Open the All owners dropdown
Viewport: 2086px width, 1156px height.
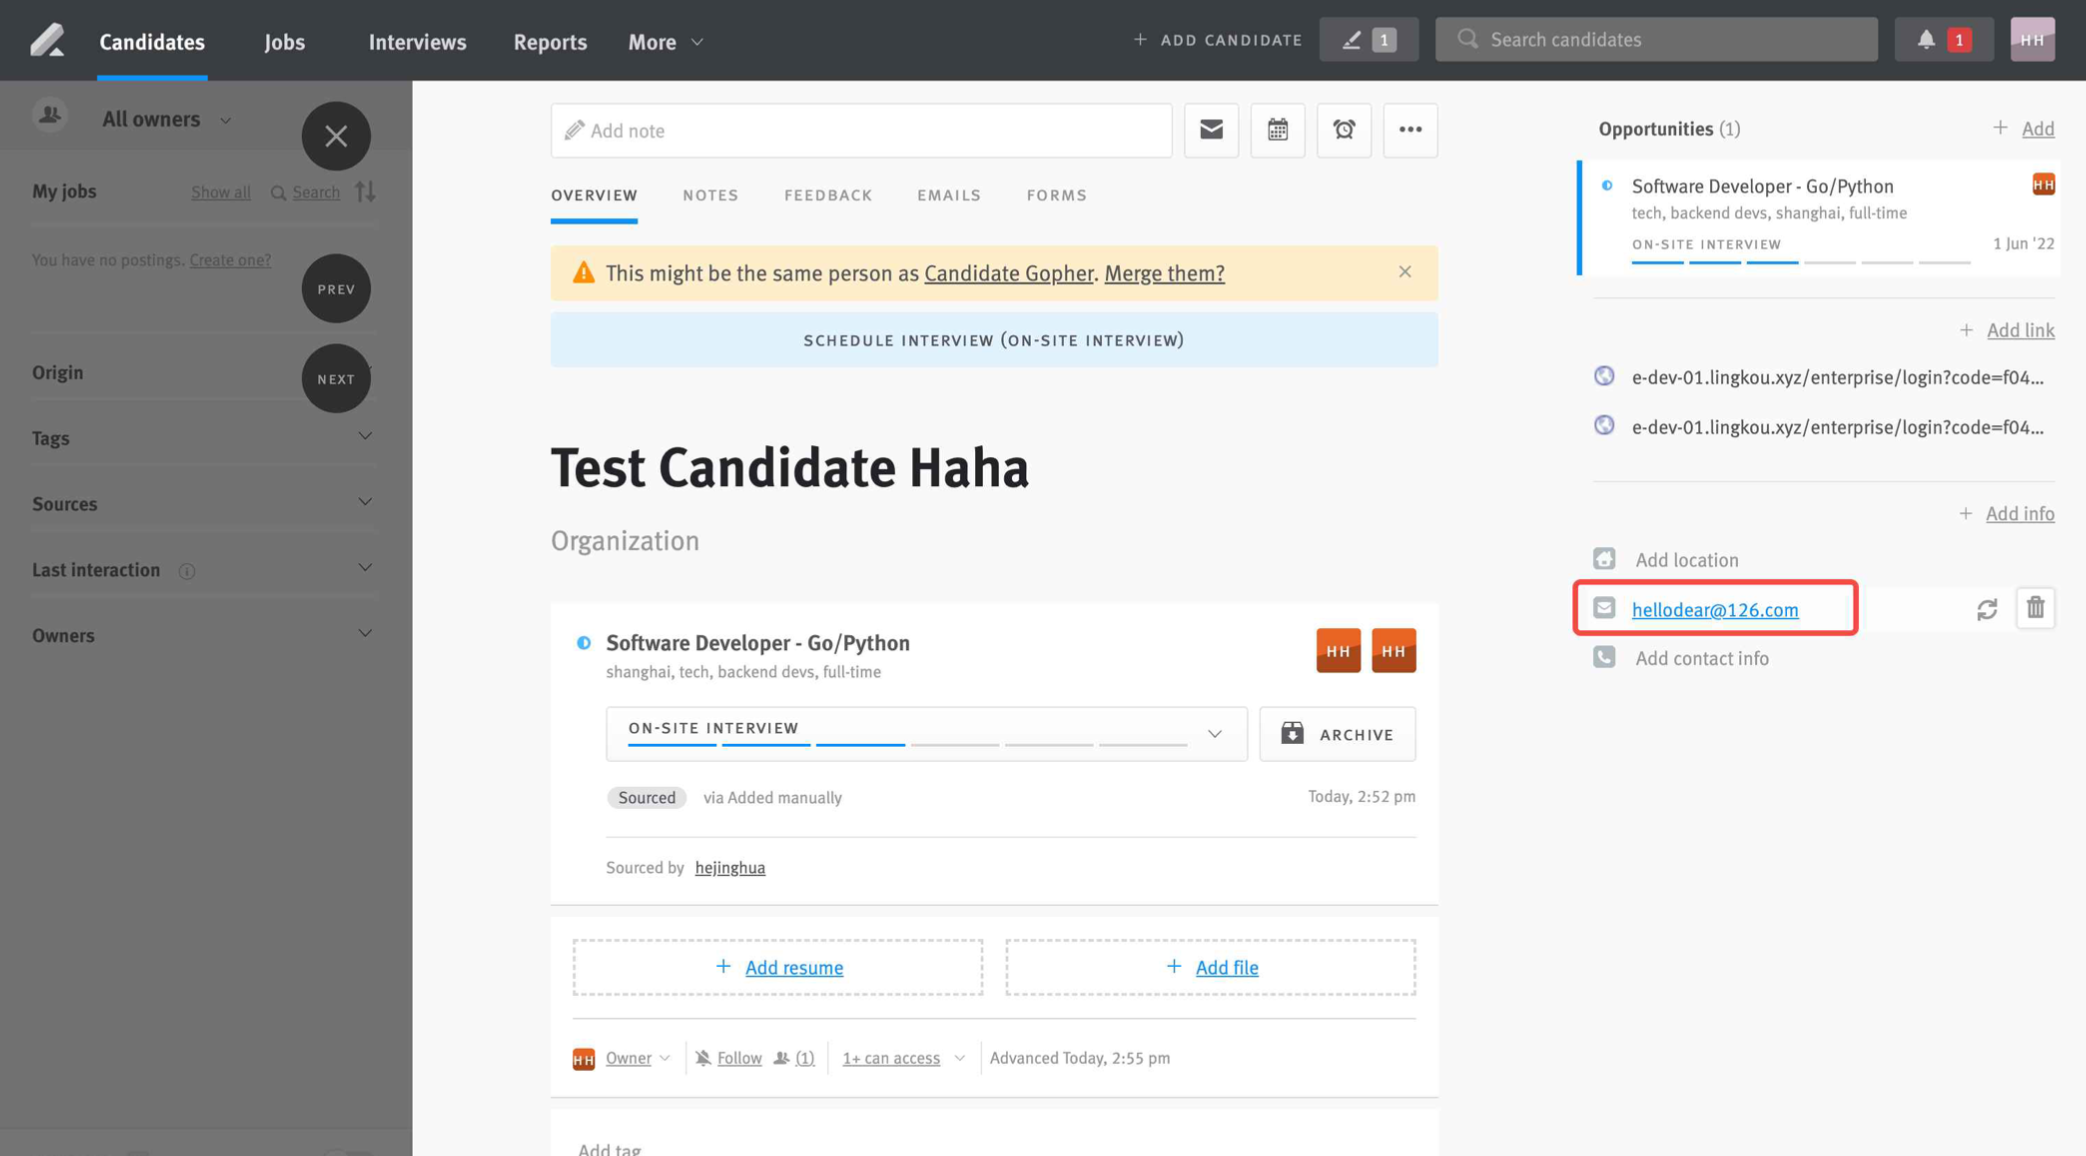166,119
